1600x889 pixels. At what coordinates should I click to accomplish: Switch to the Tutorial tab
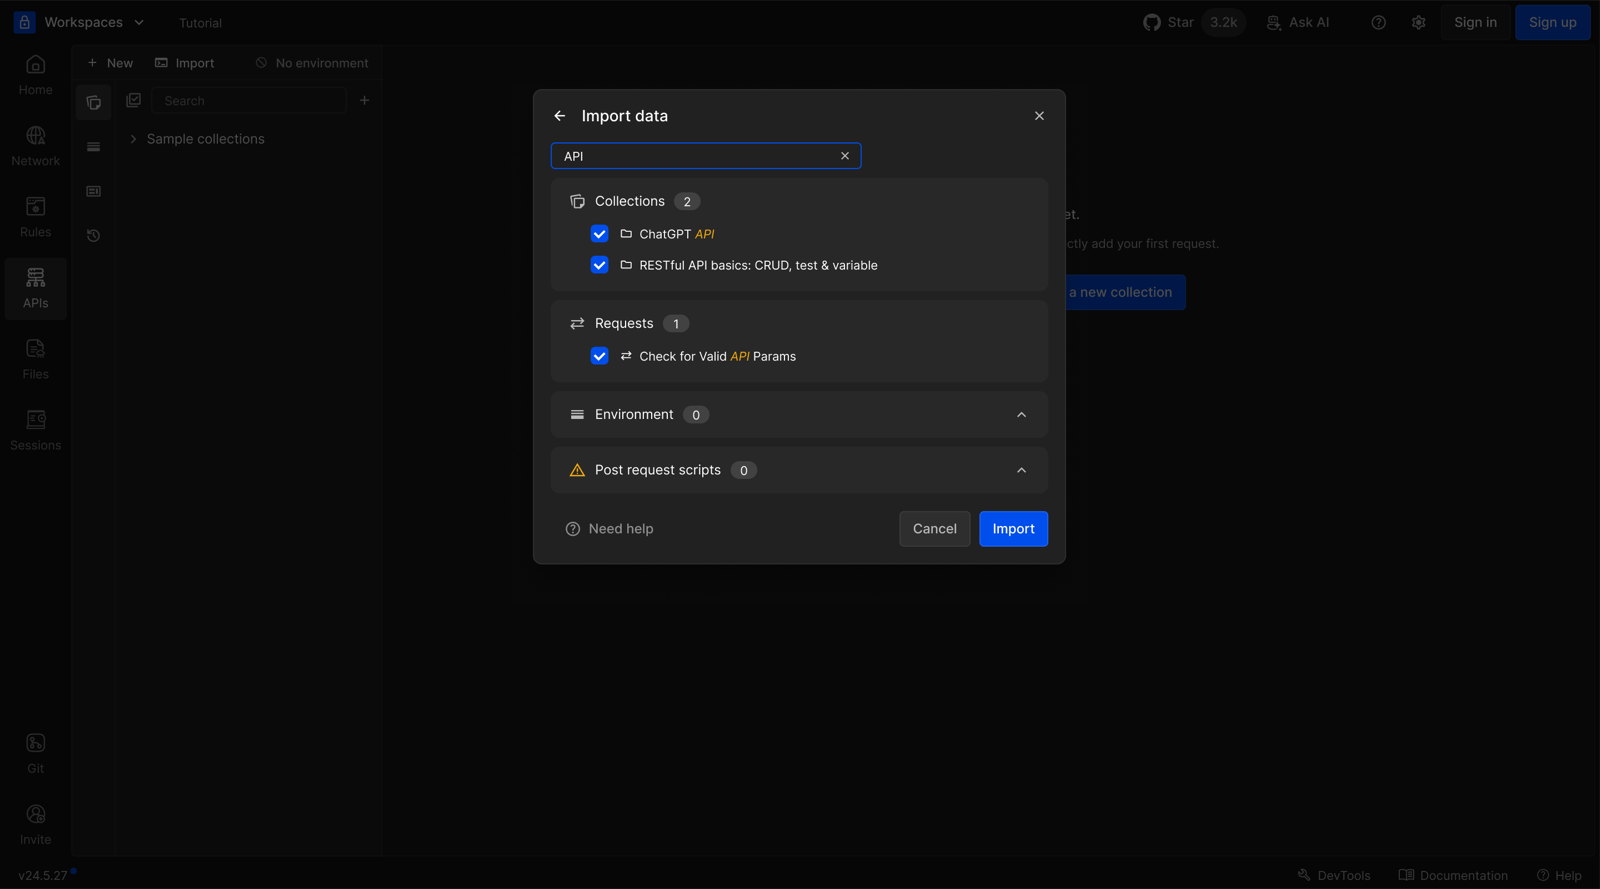(x=200, y=23)
